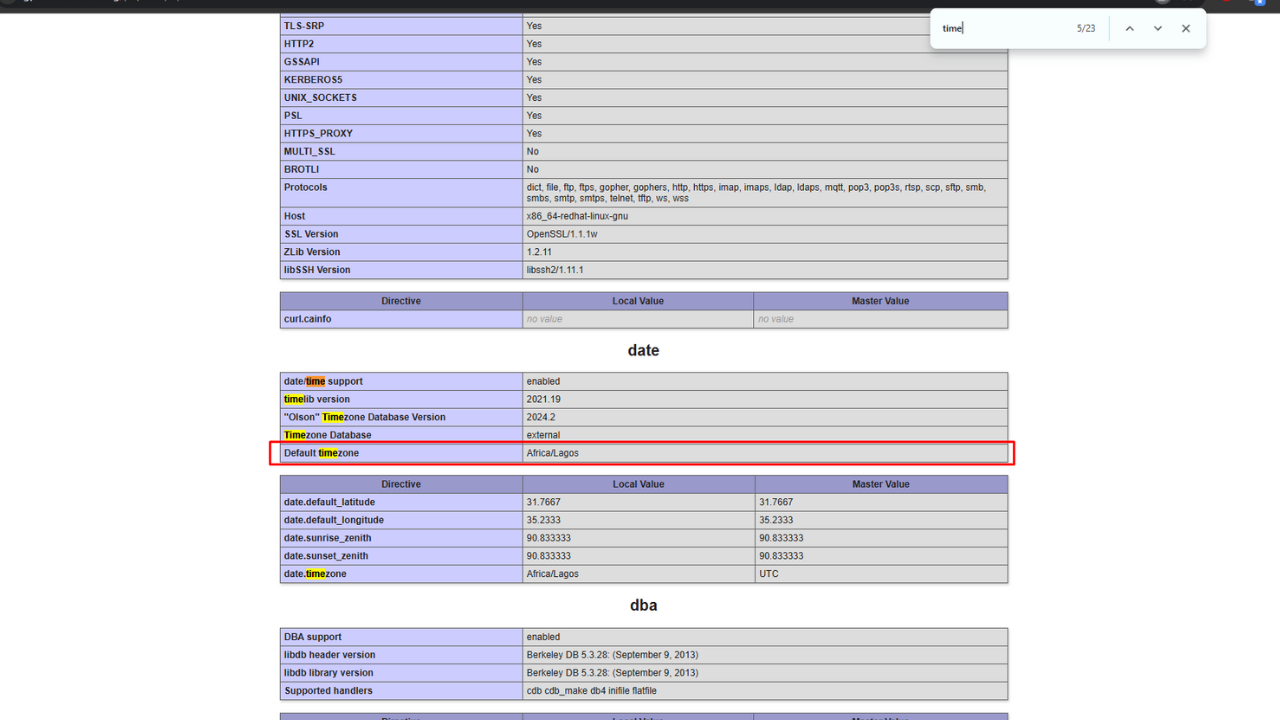
Task: Click the "Default timezone" row label
Action: click(321, 453)
